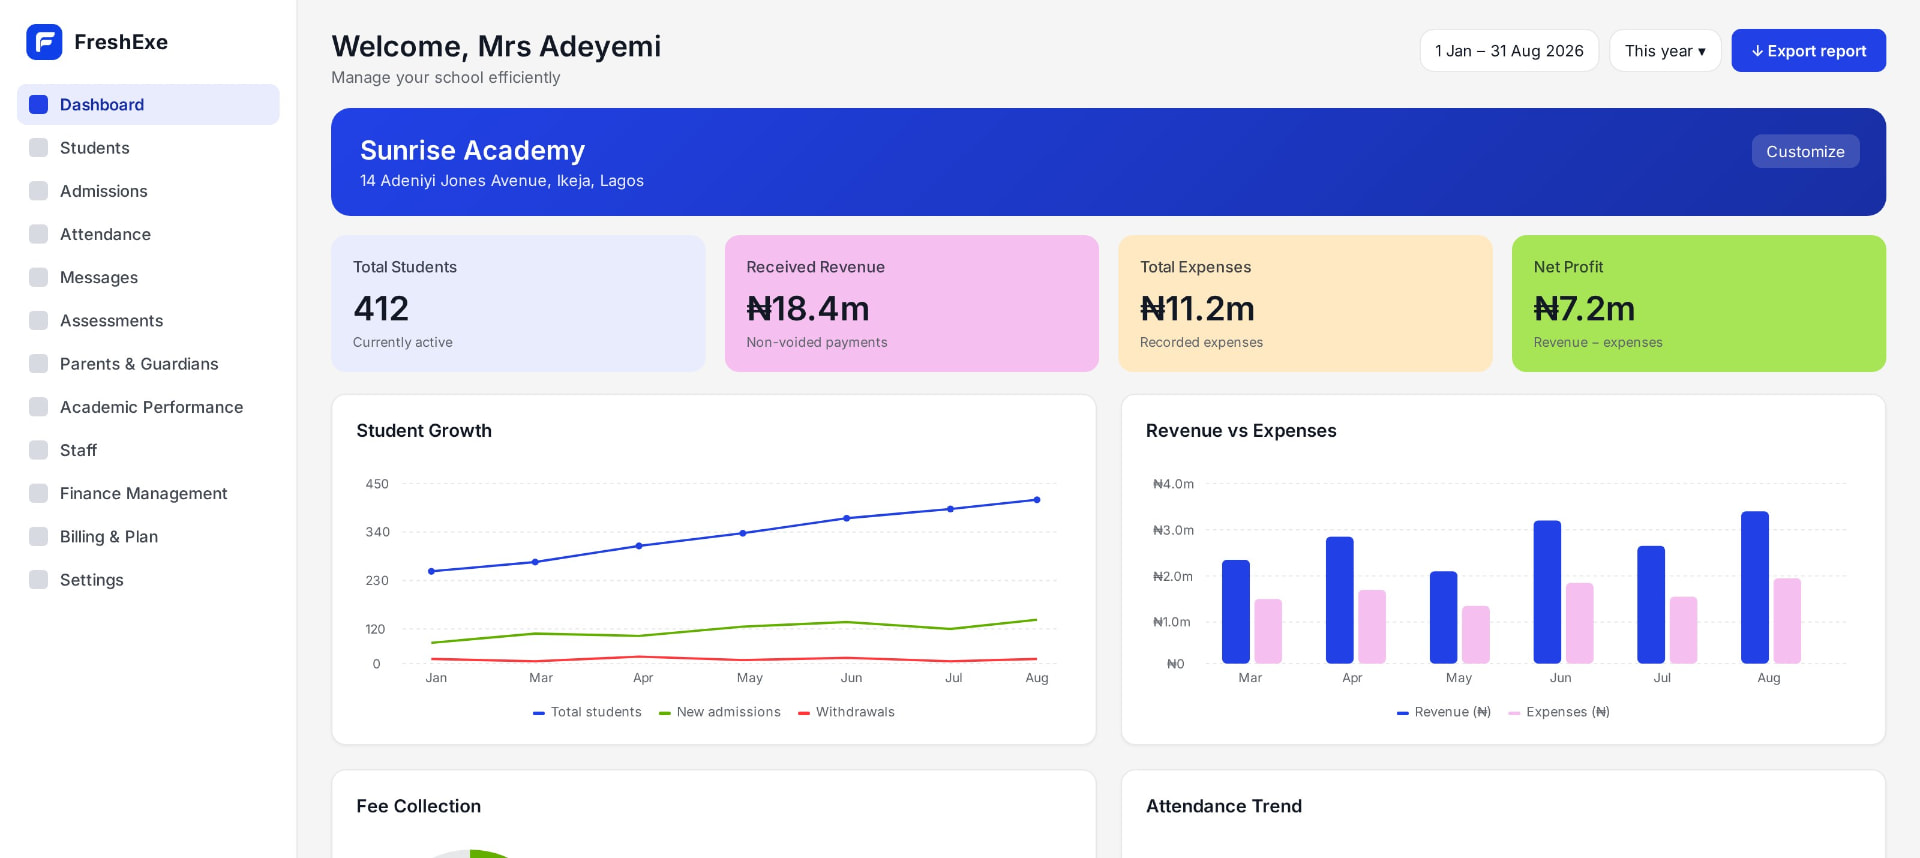Click the Messages sidebar icon
This screenshot has width=1920, height=858.
(x=39, y=277)
